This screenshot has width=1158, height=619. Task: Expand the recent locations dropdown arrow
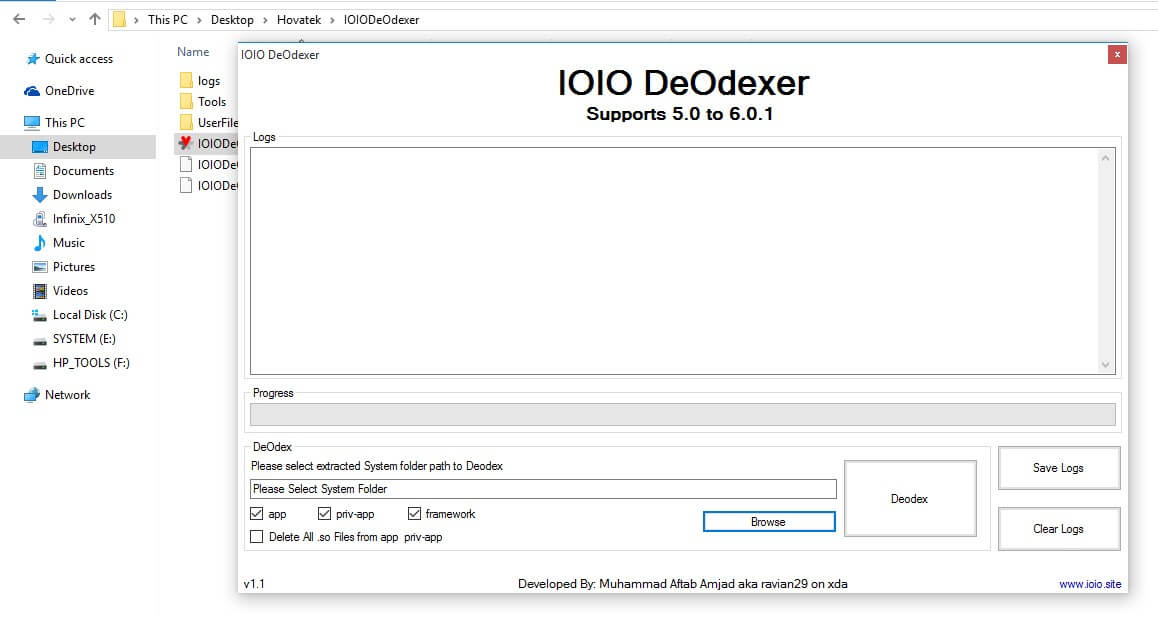click(x=72, y=20)
